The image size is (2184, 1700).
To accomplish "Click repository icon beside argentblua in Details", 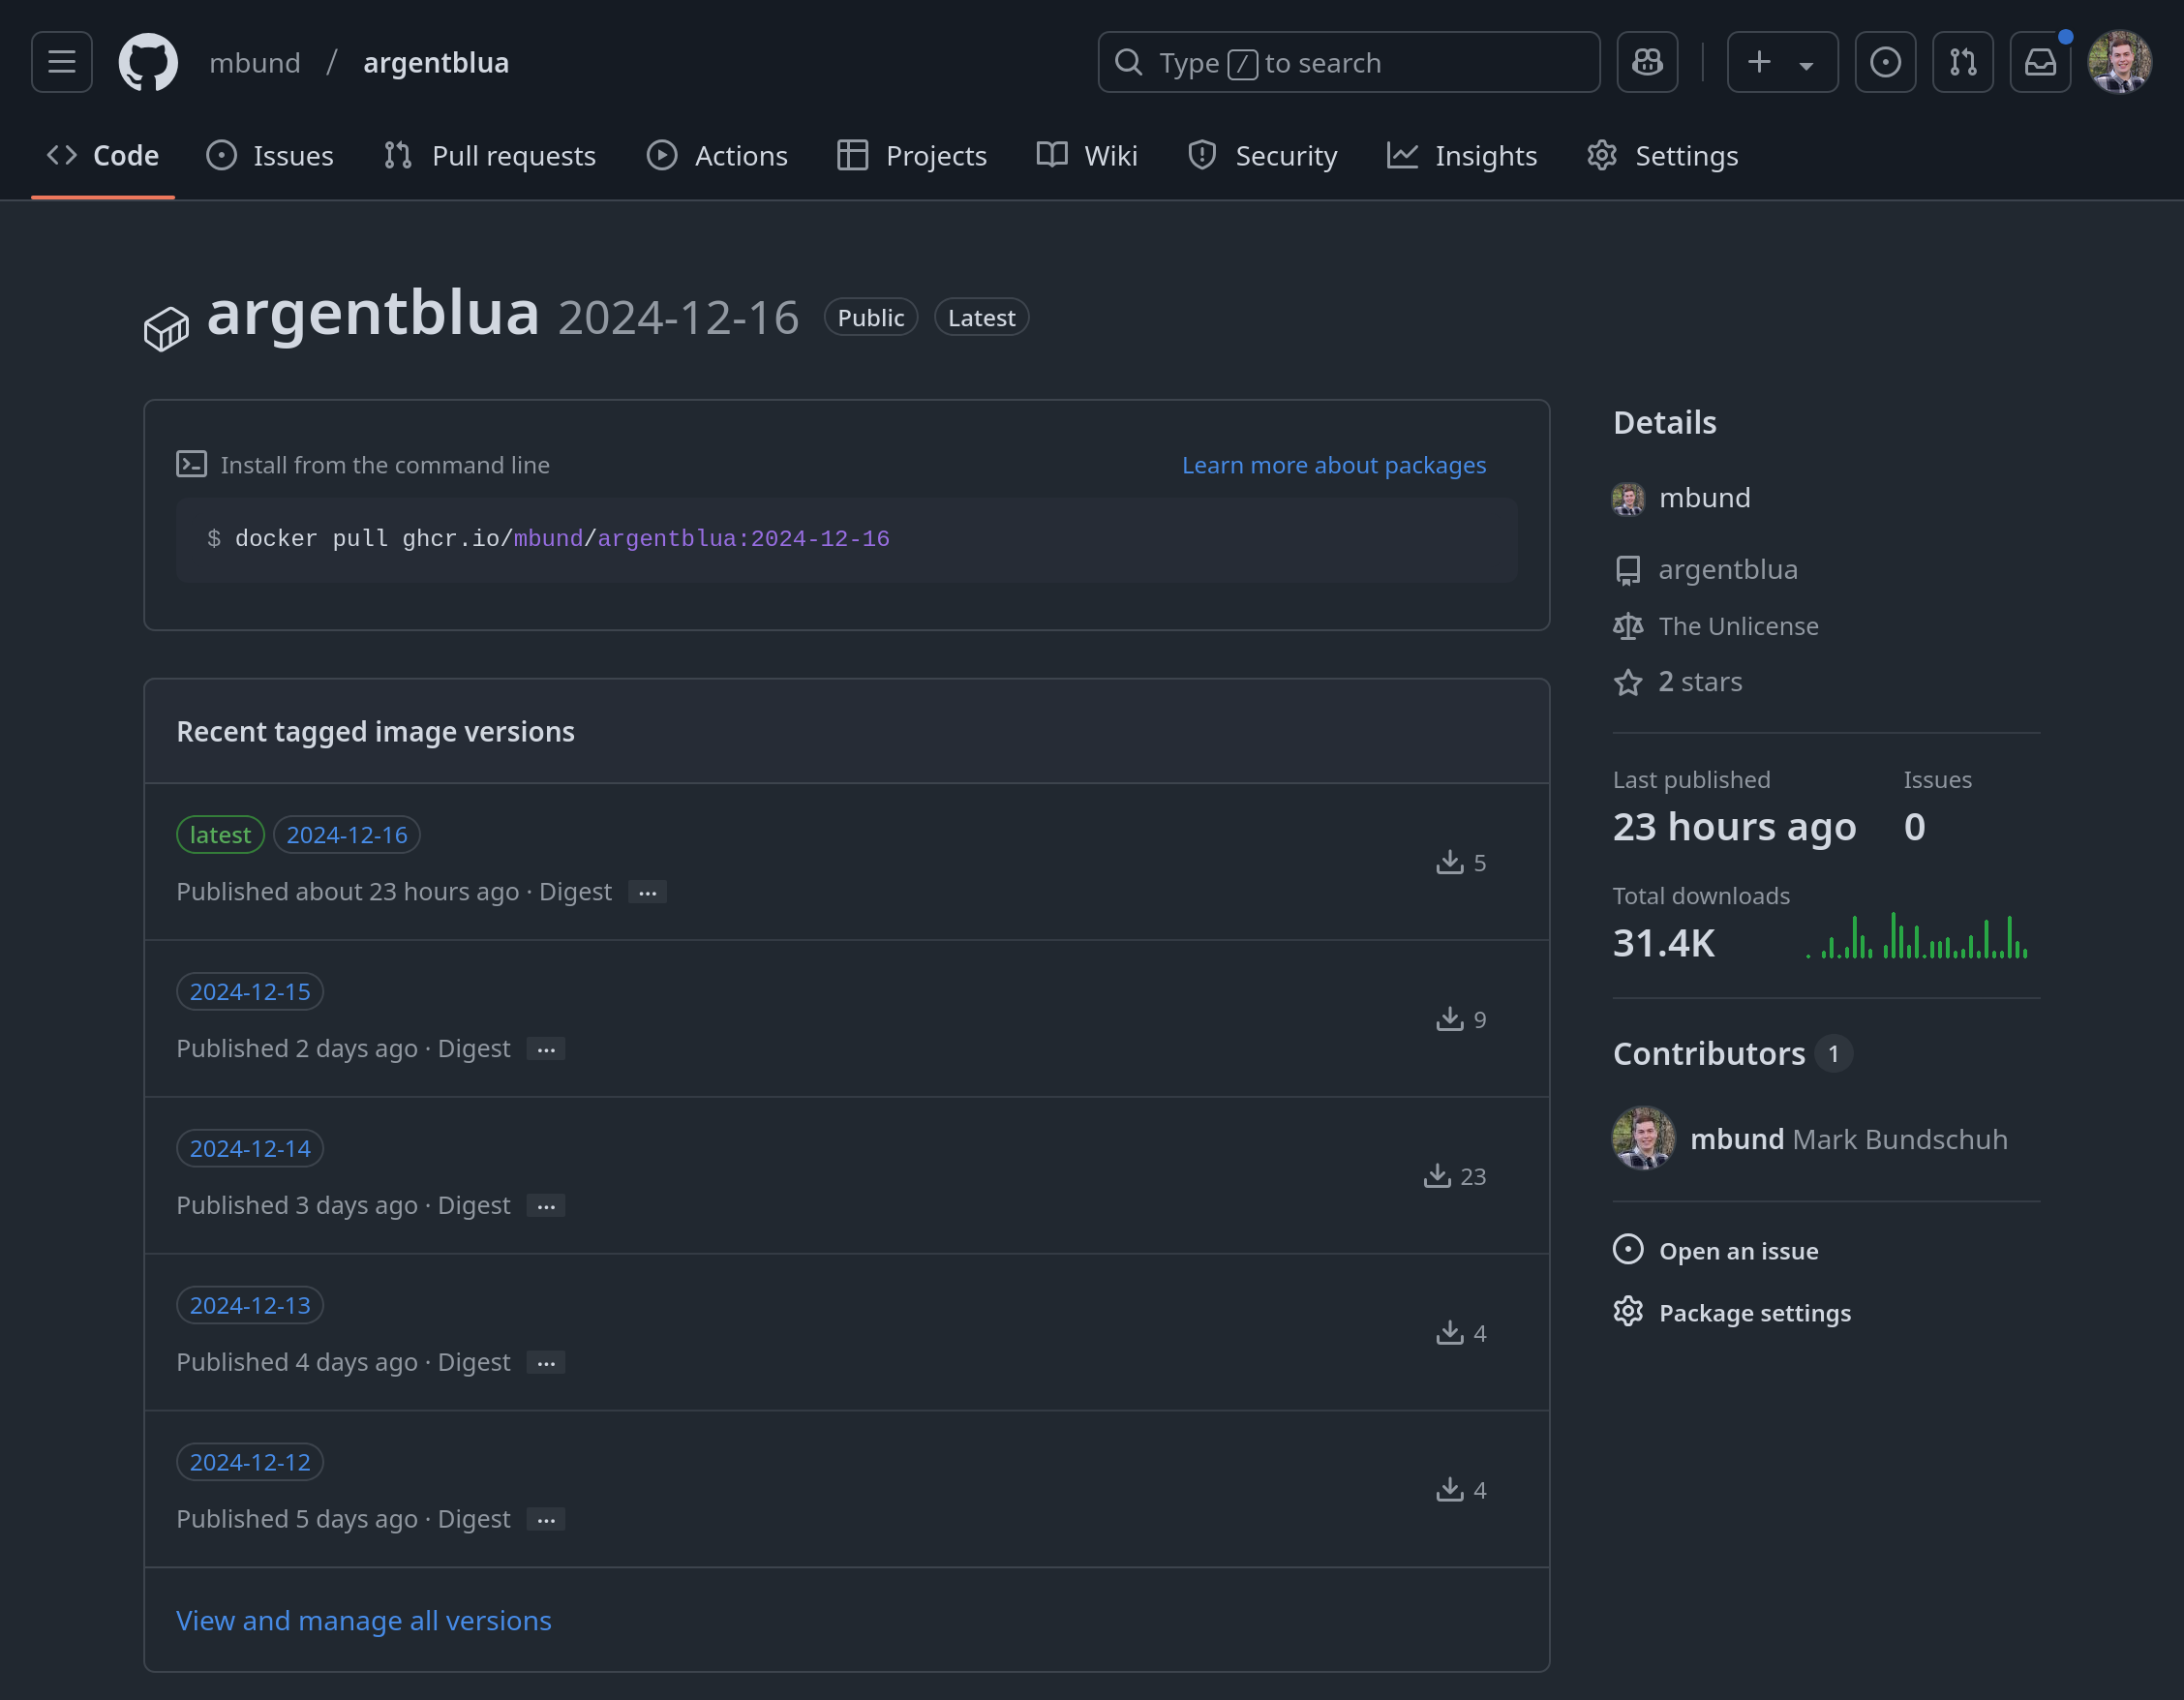I will point(1628,570).
